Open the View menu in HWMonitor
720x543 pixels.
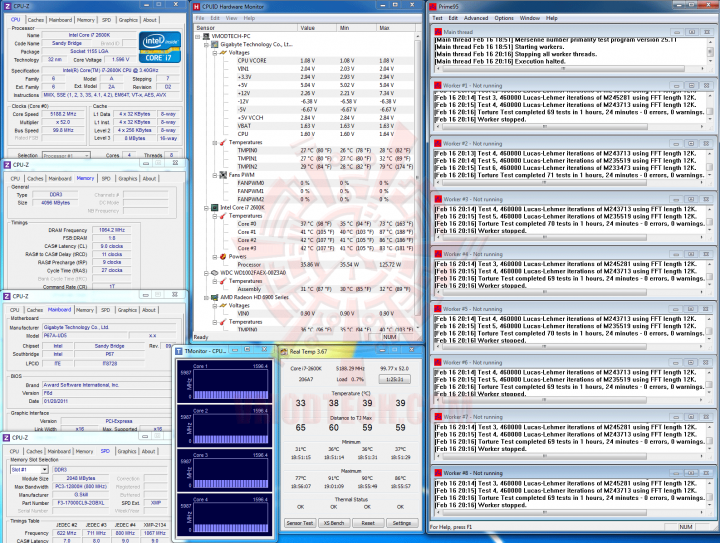231,18
